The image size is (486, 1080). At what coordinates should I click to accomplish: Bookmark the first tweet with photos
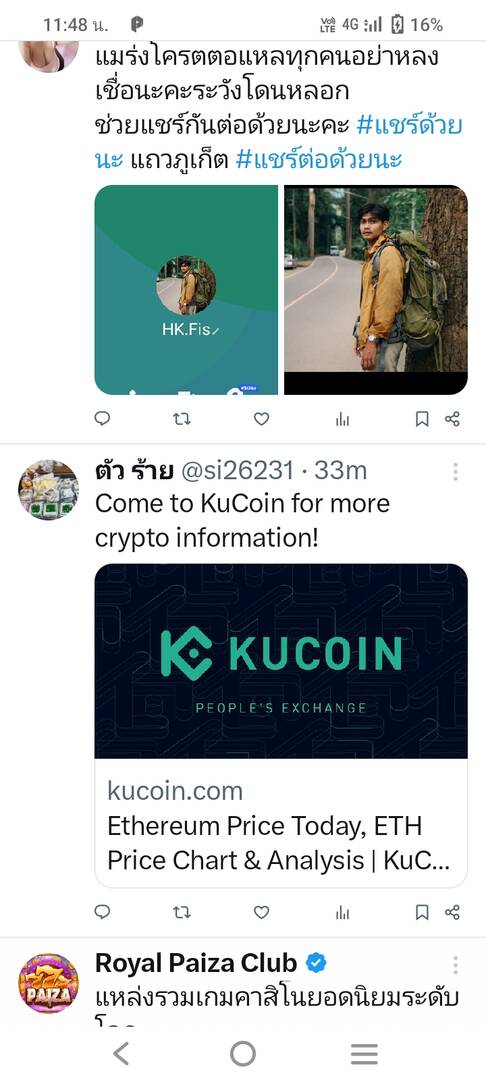[422, 419]
